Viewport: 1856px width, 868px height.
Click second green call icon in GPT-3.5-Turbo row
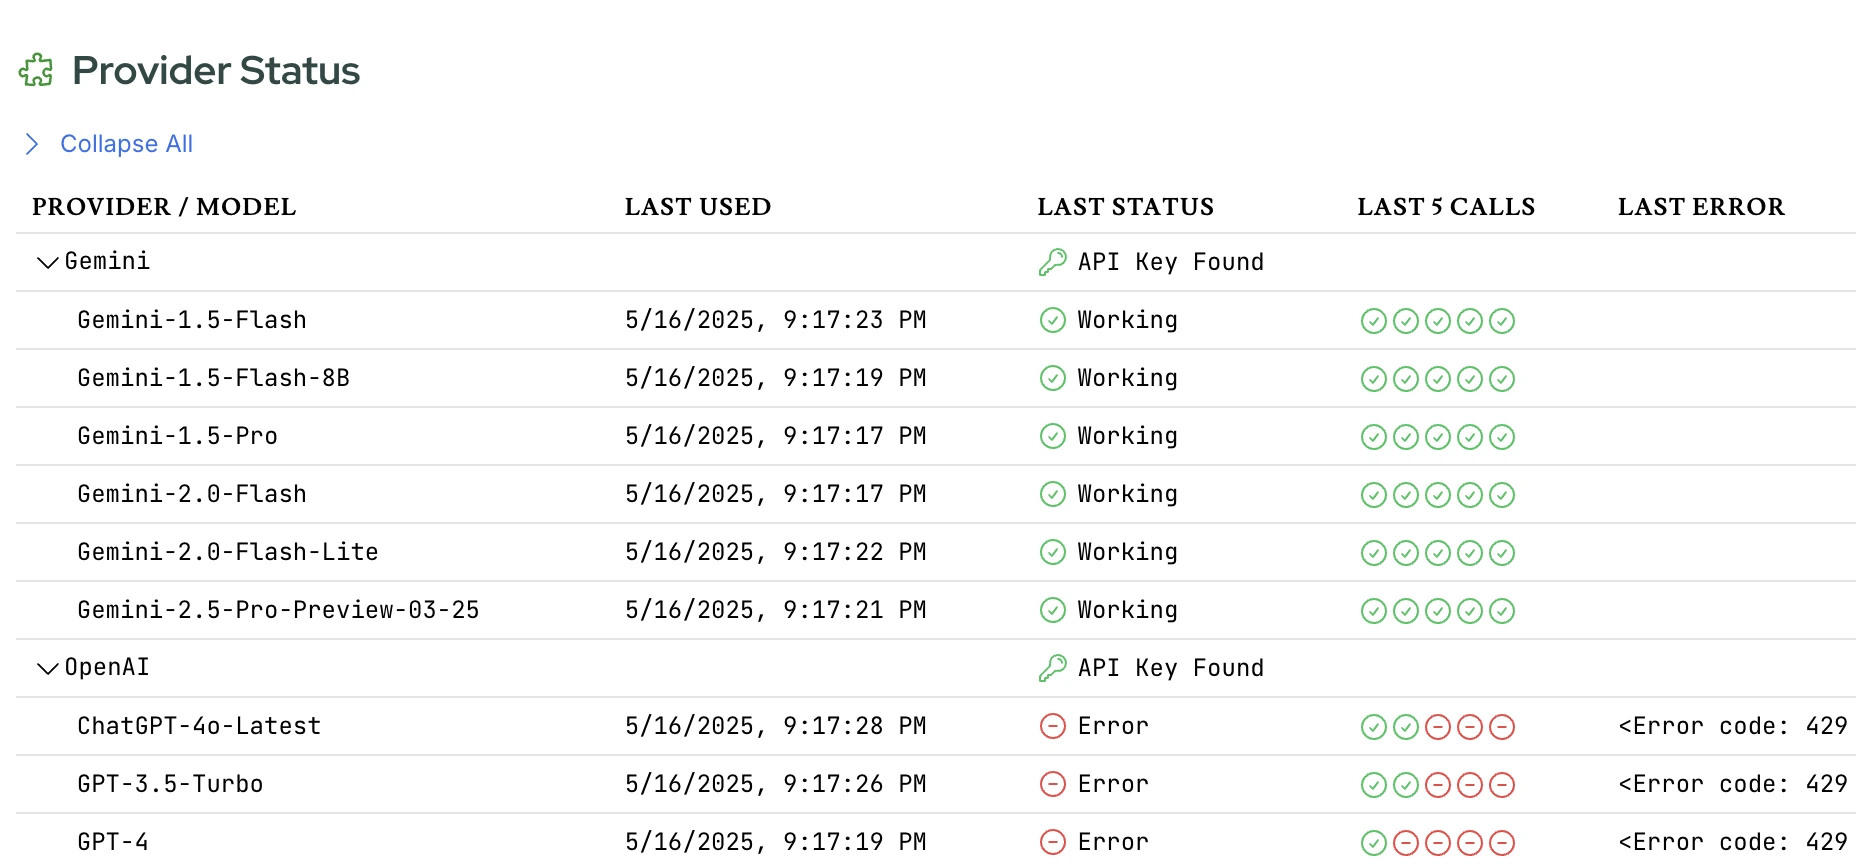1406,785
